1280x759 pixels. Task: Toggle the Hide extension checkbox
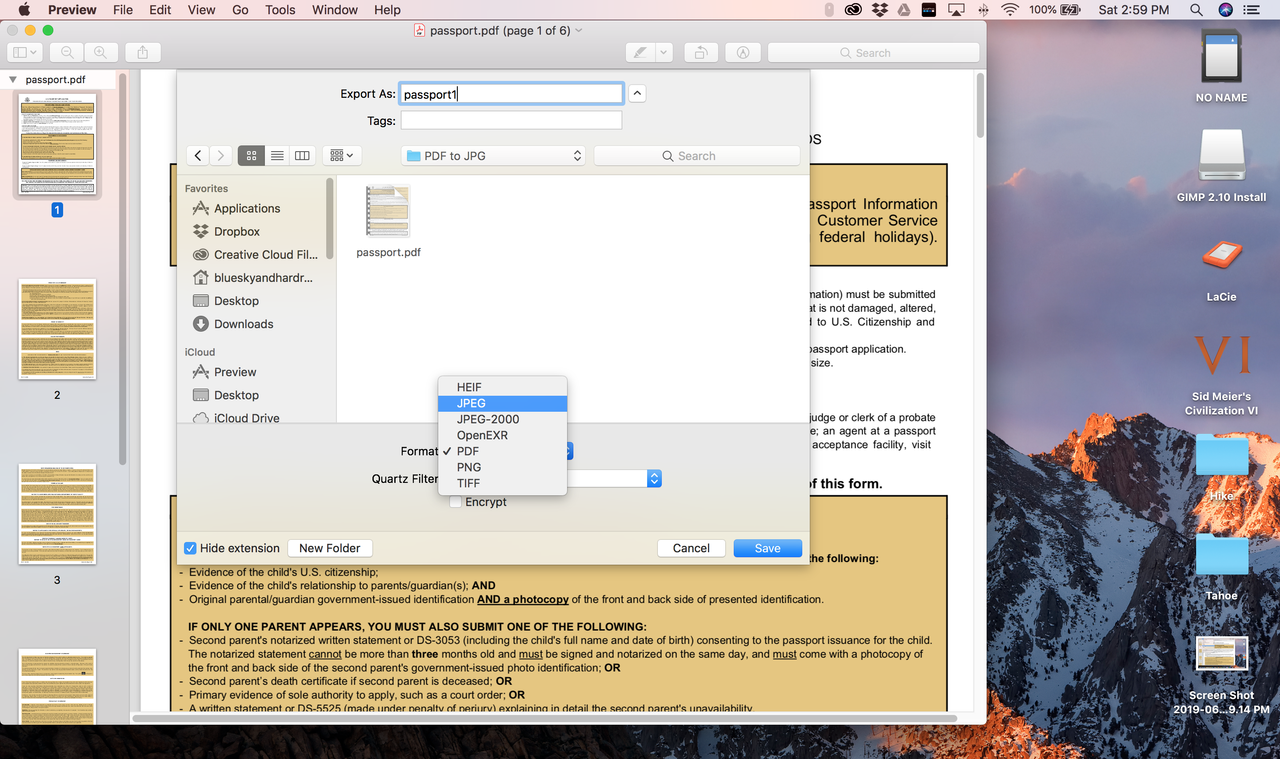(x=190, y=548)
